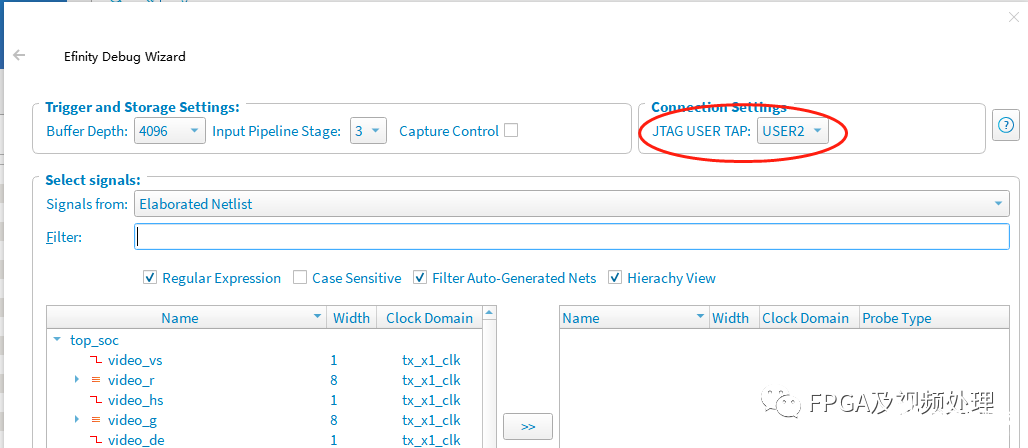Click into the Filter text field
This screenshot has width=1028, height=448.
coord(571,237)
